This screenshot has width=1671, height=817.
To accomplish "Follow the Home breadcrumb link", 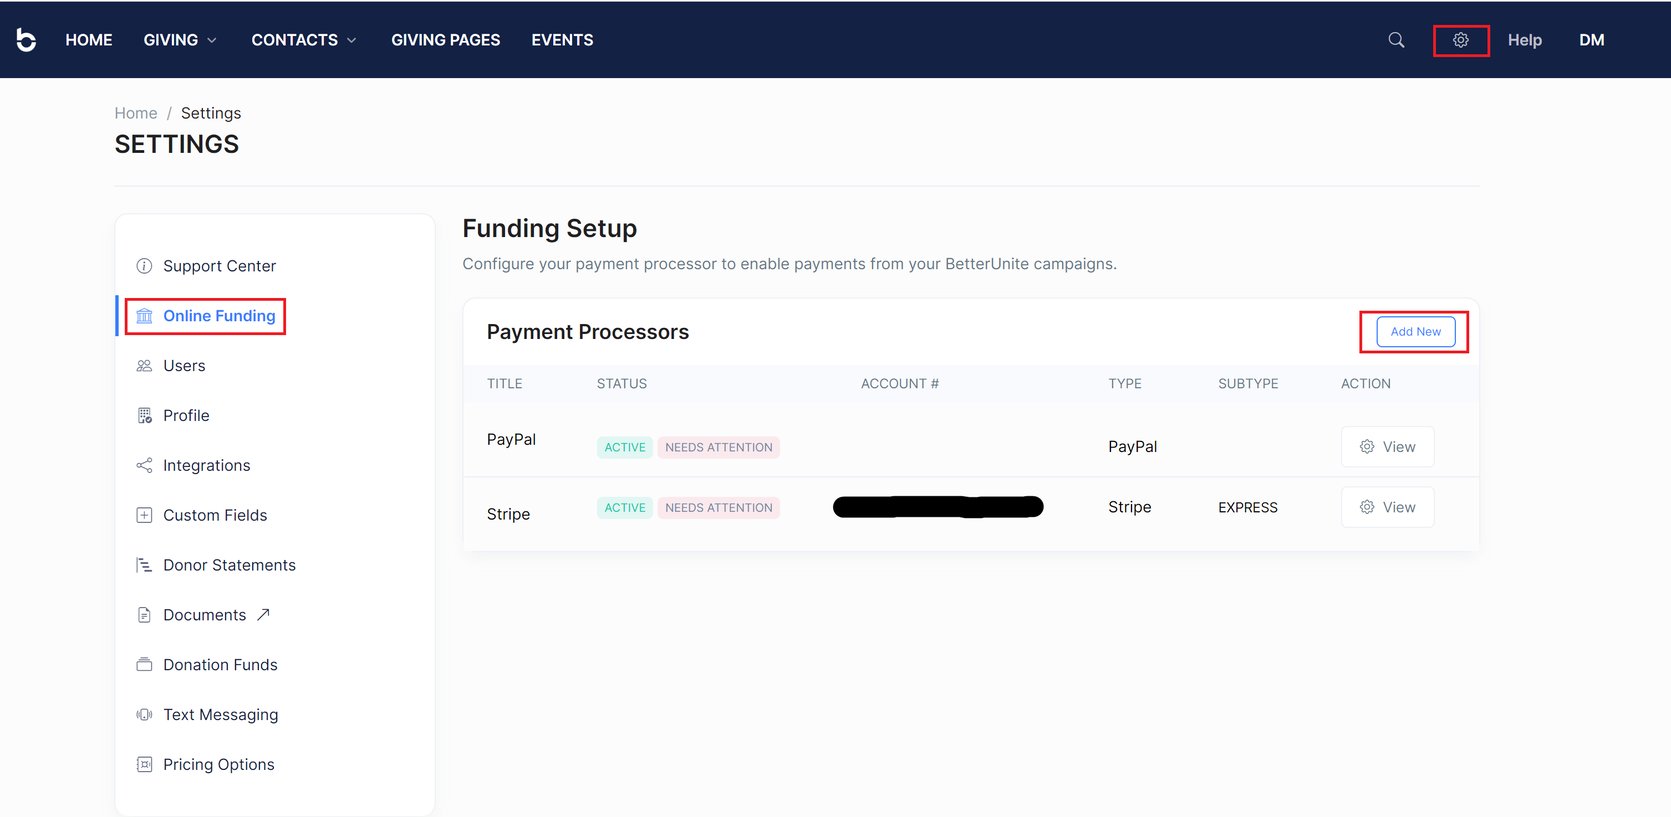I will tap(136, 113).
